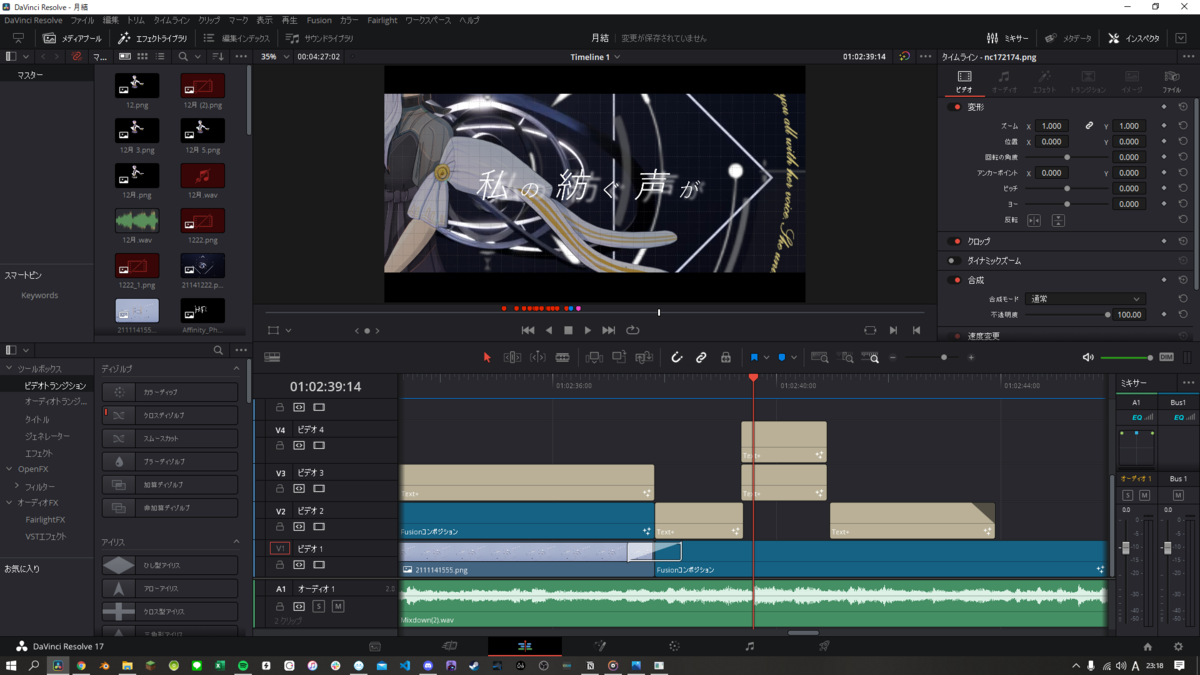The image size is (1200, 675).
Task: Click the Insert Clip toolbar icon
Action: (594, 357)
